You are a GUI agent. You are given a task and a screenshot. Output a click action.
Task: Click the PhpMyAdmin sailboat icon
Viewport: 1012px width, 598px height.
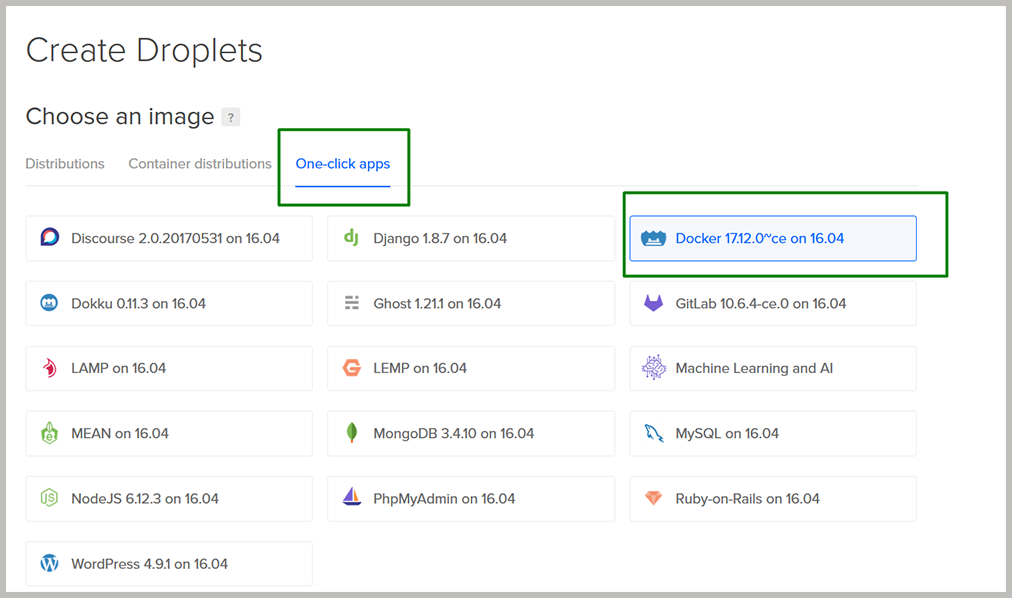[x=350, y=498]
